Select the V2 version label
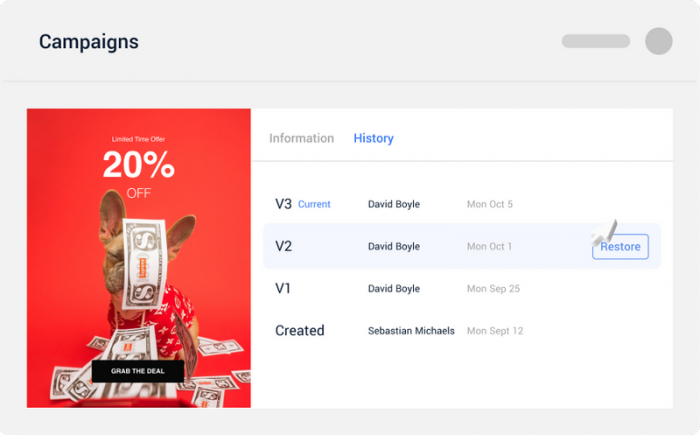The image size is (700, 435). (x=283, y=246)
